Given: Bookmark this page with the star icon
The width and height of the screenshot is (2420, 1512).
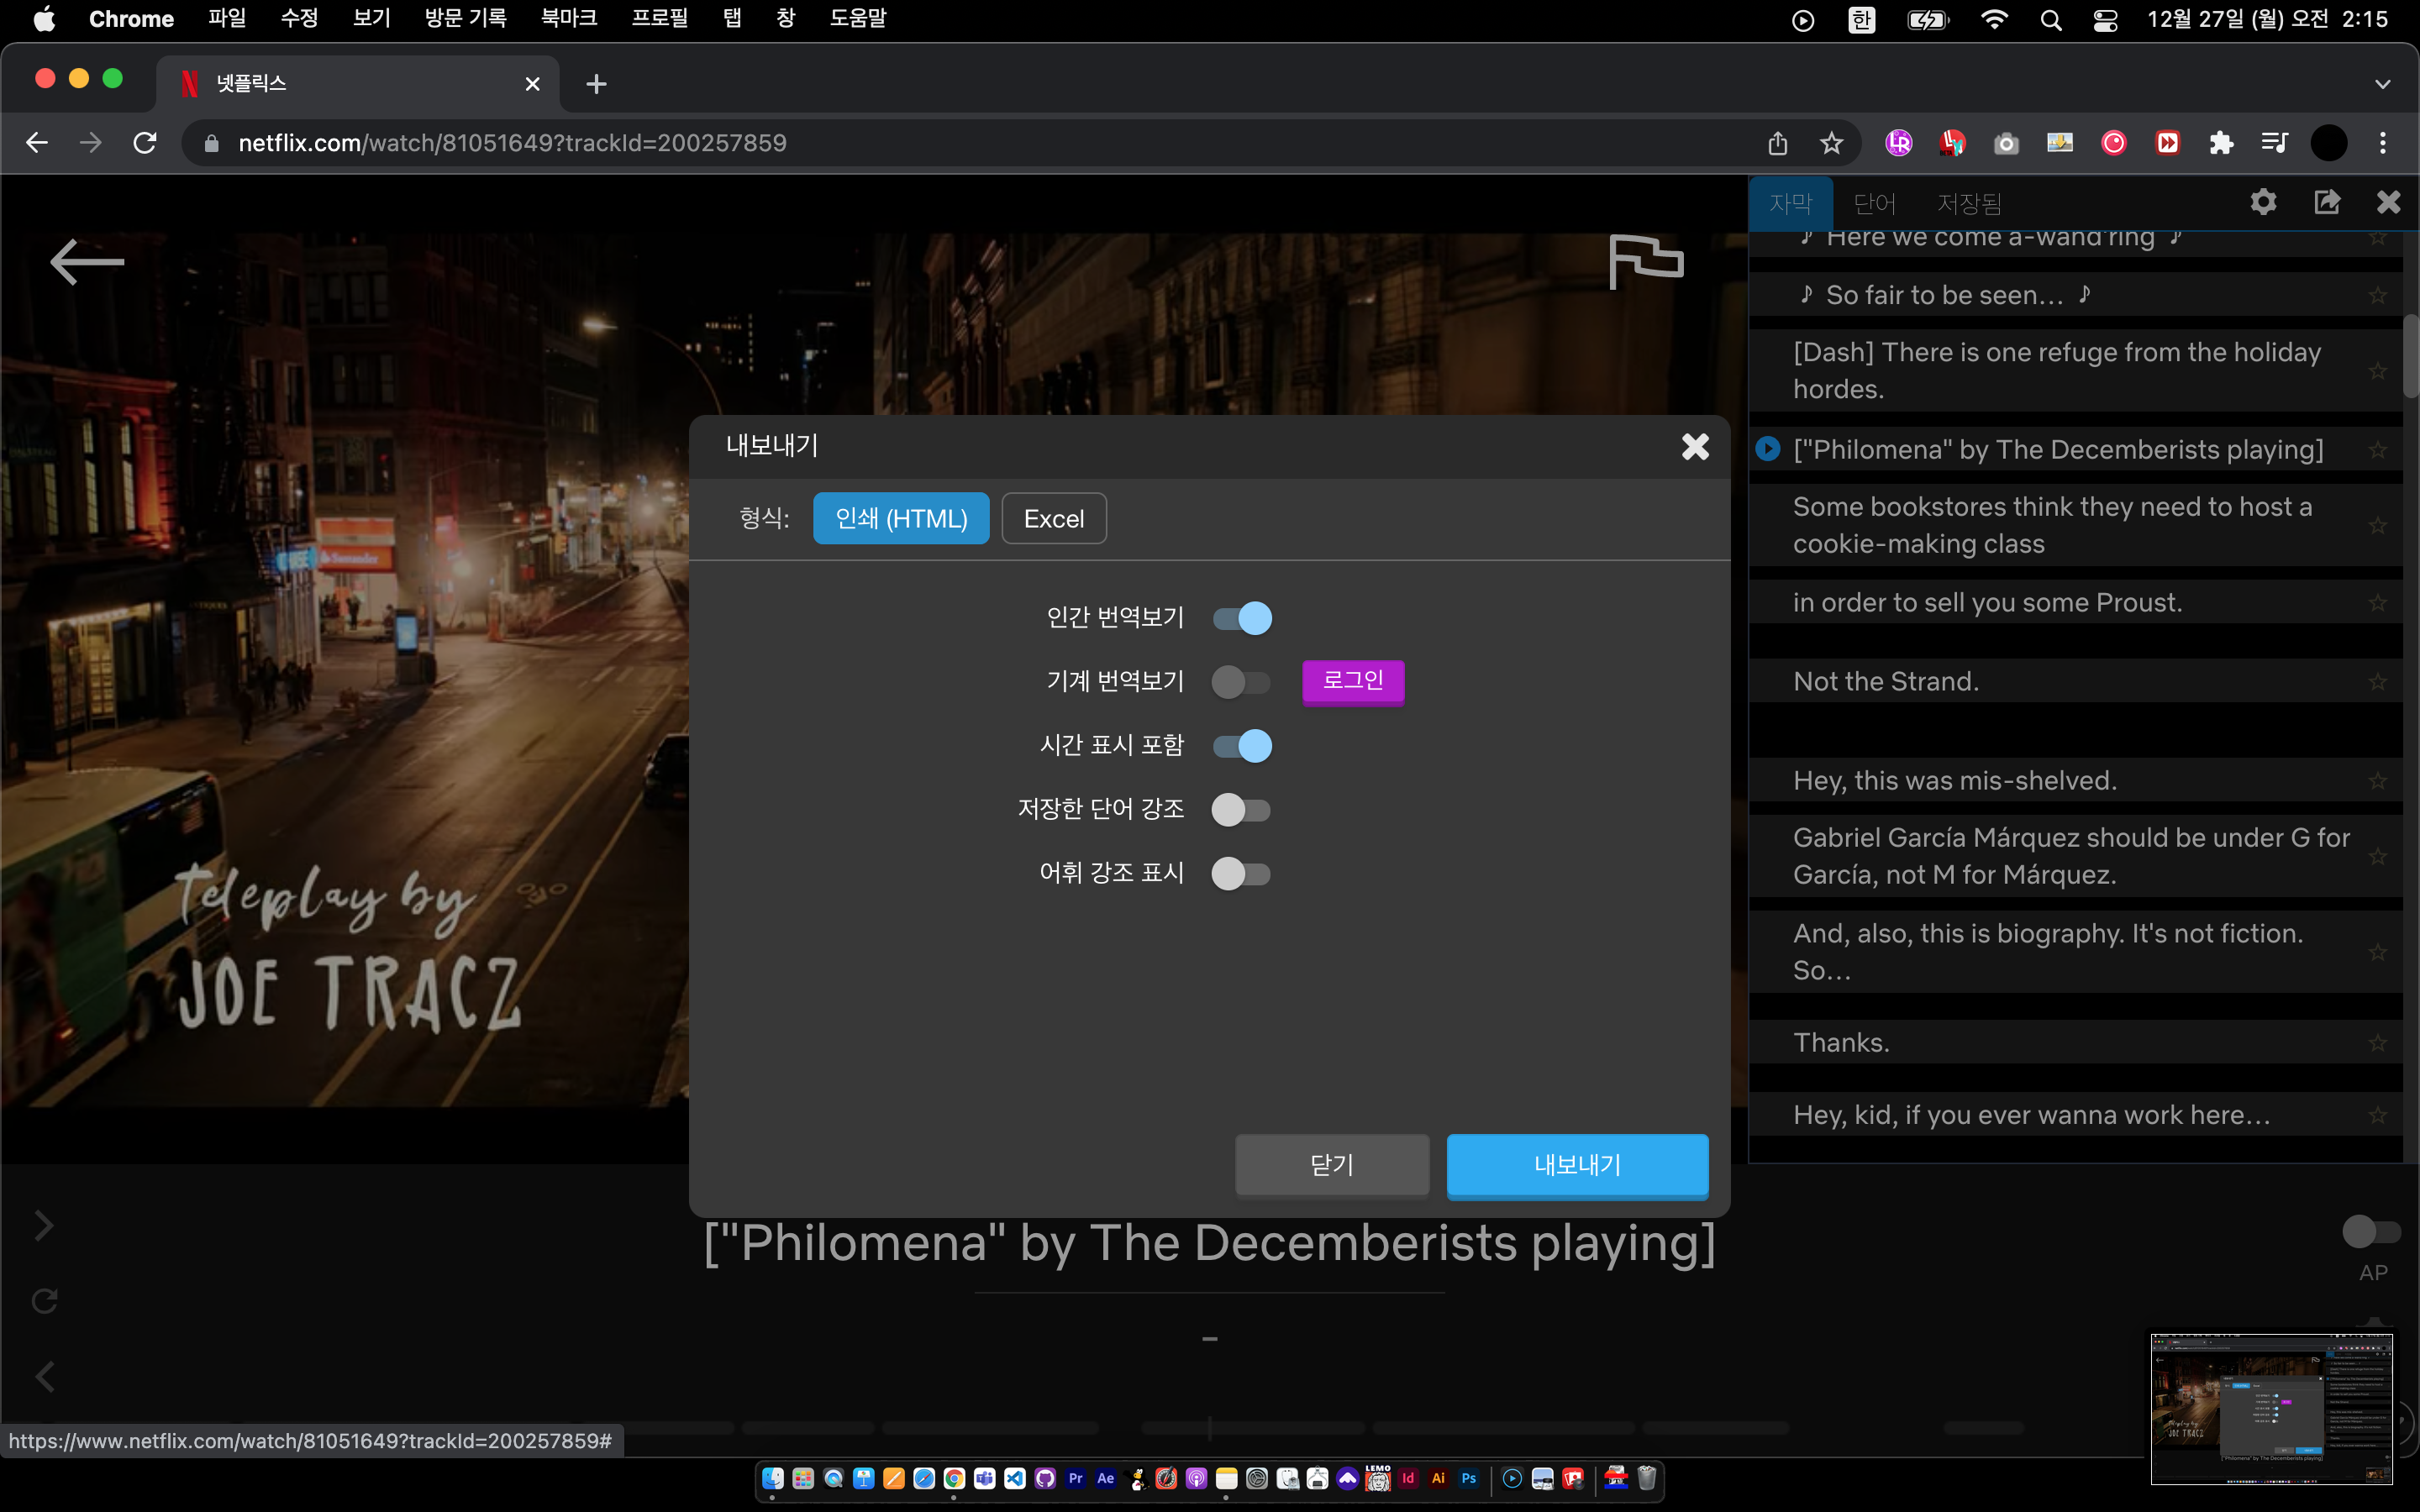Looking at the screenshot, I should 1831,143.
